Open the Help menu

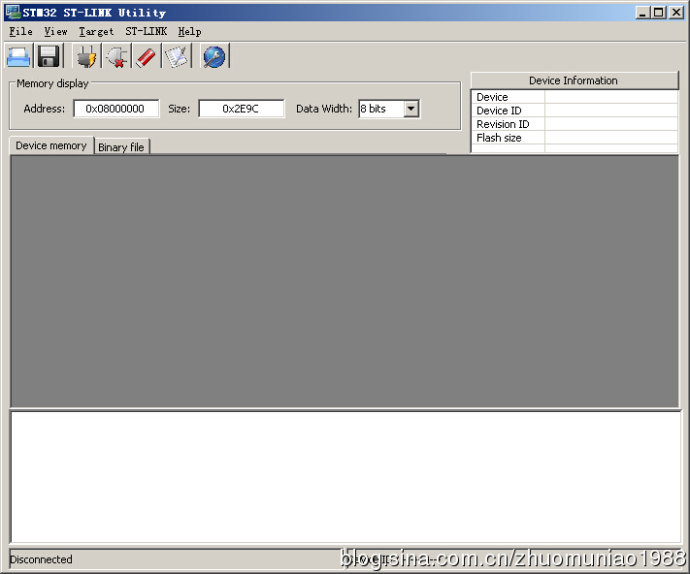click(189, 32)
